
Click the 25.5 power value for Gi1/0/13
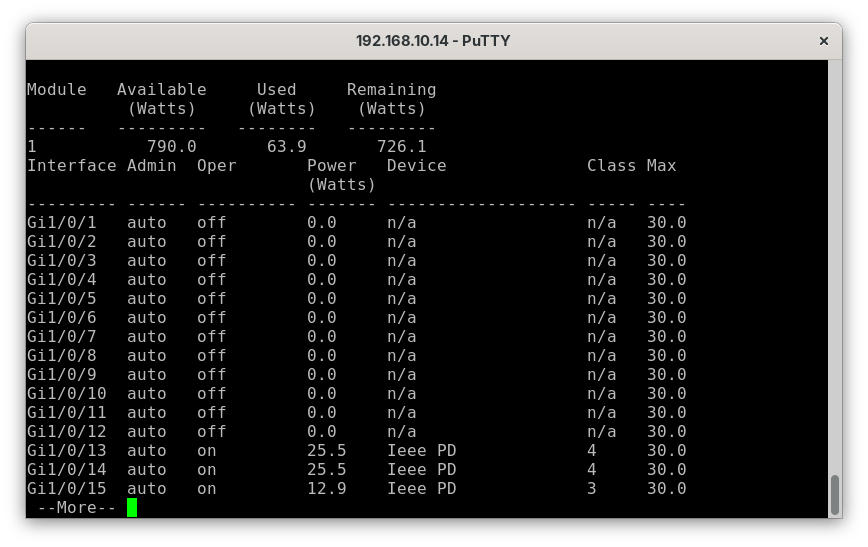[327, 451]
